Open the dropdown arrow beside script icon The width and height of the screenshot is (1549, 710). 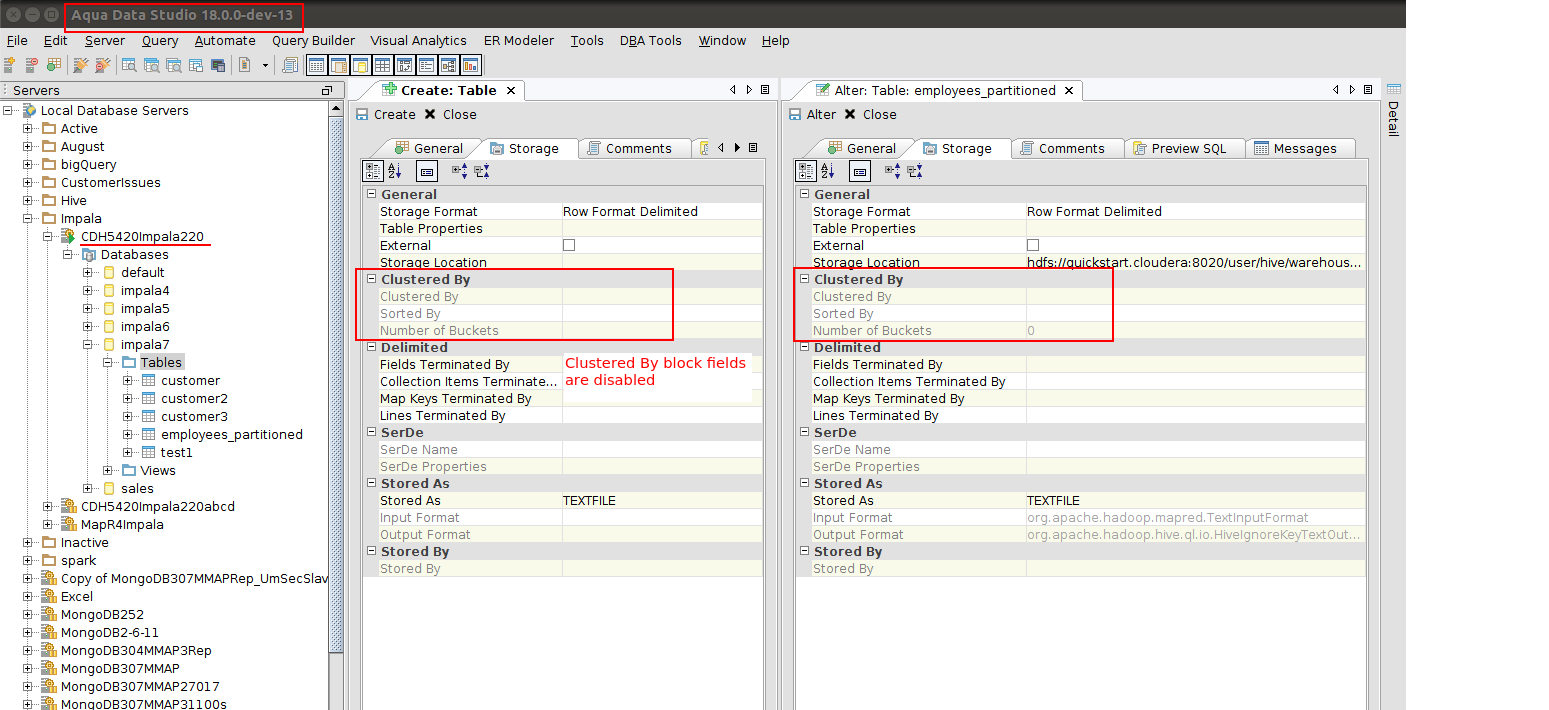point(265,65)
